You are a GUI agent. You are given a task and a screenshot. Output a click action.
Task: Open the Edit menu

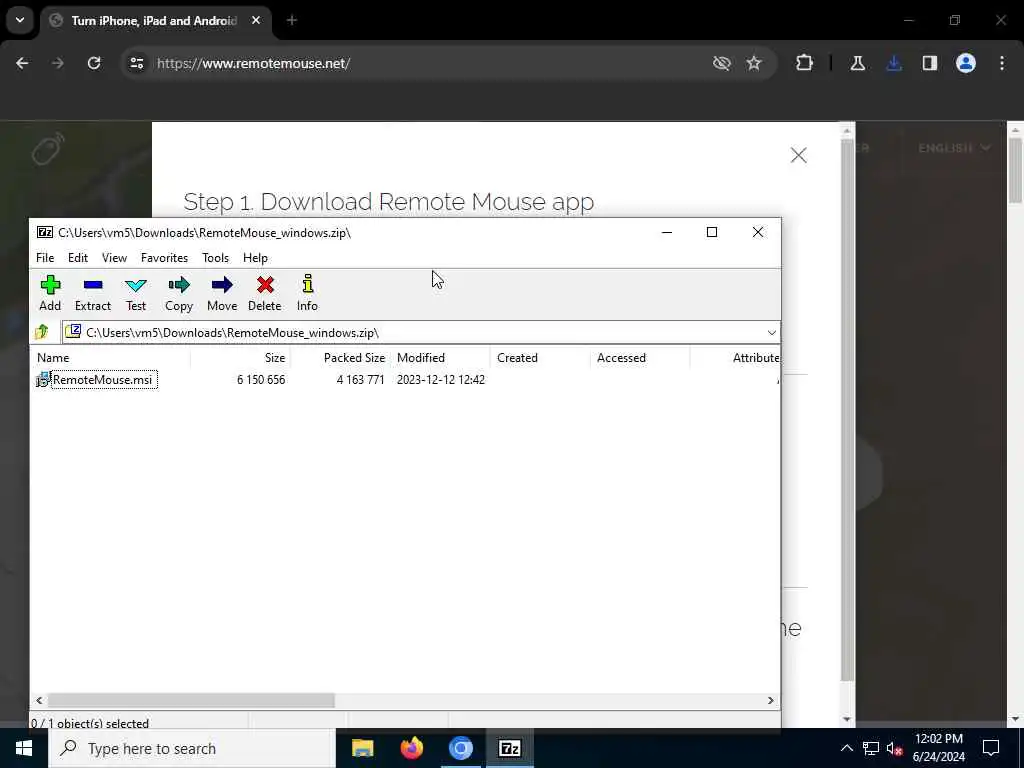[78, 258]
